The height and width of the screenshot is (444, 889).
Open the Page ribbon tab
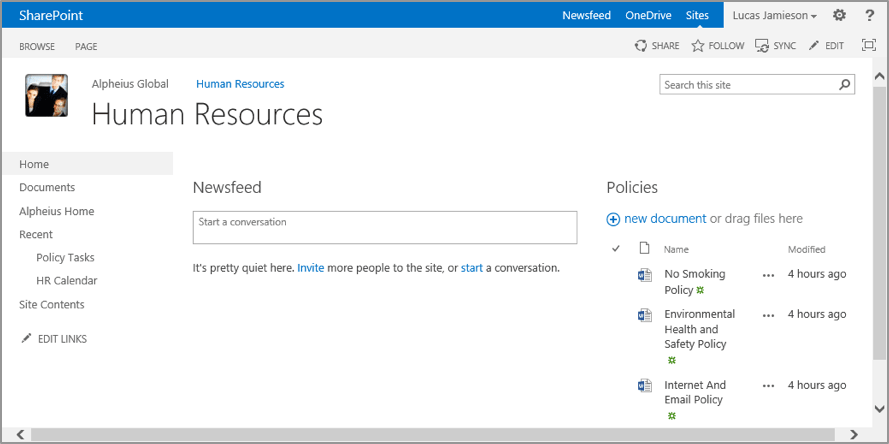click(x=86, y=46)
